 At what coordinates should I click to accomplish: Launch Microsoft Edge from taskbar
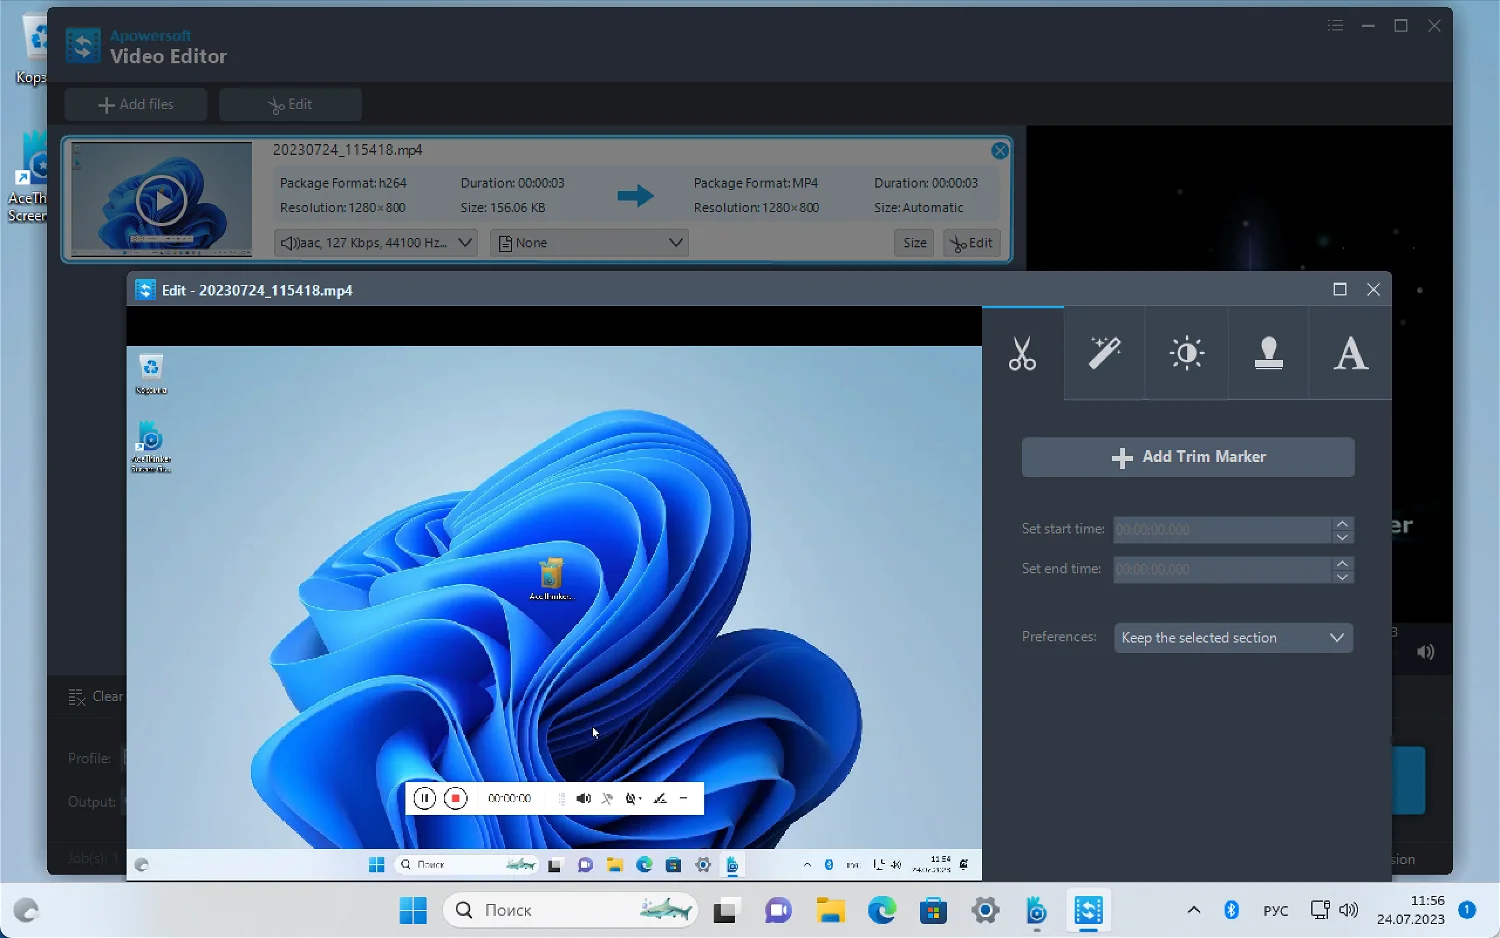pos(882,910)
